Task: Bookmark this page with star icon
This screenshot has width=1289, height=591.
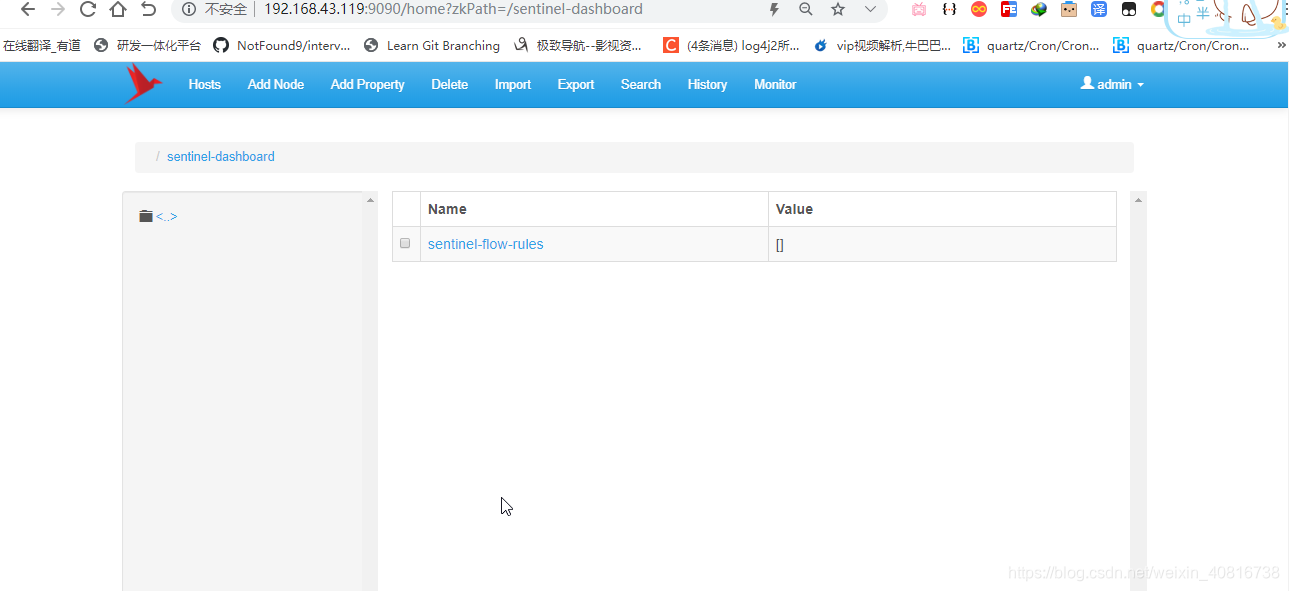Action: coord(838,9)
